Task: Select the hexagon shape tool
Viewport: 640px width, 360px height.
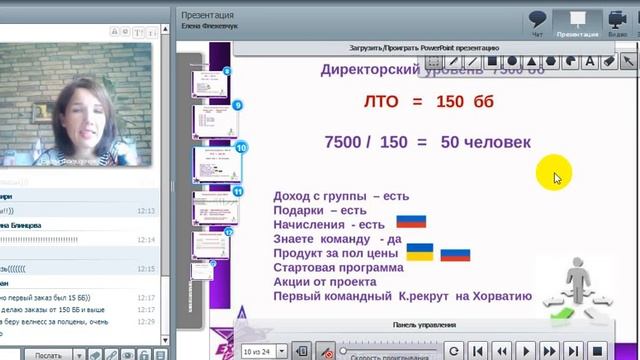Action: pos(551,62)
